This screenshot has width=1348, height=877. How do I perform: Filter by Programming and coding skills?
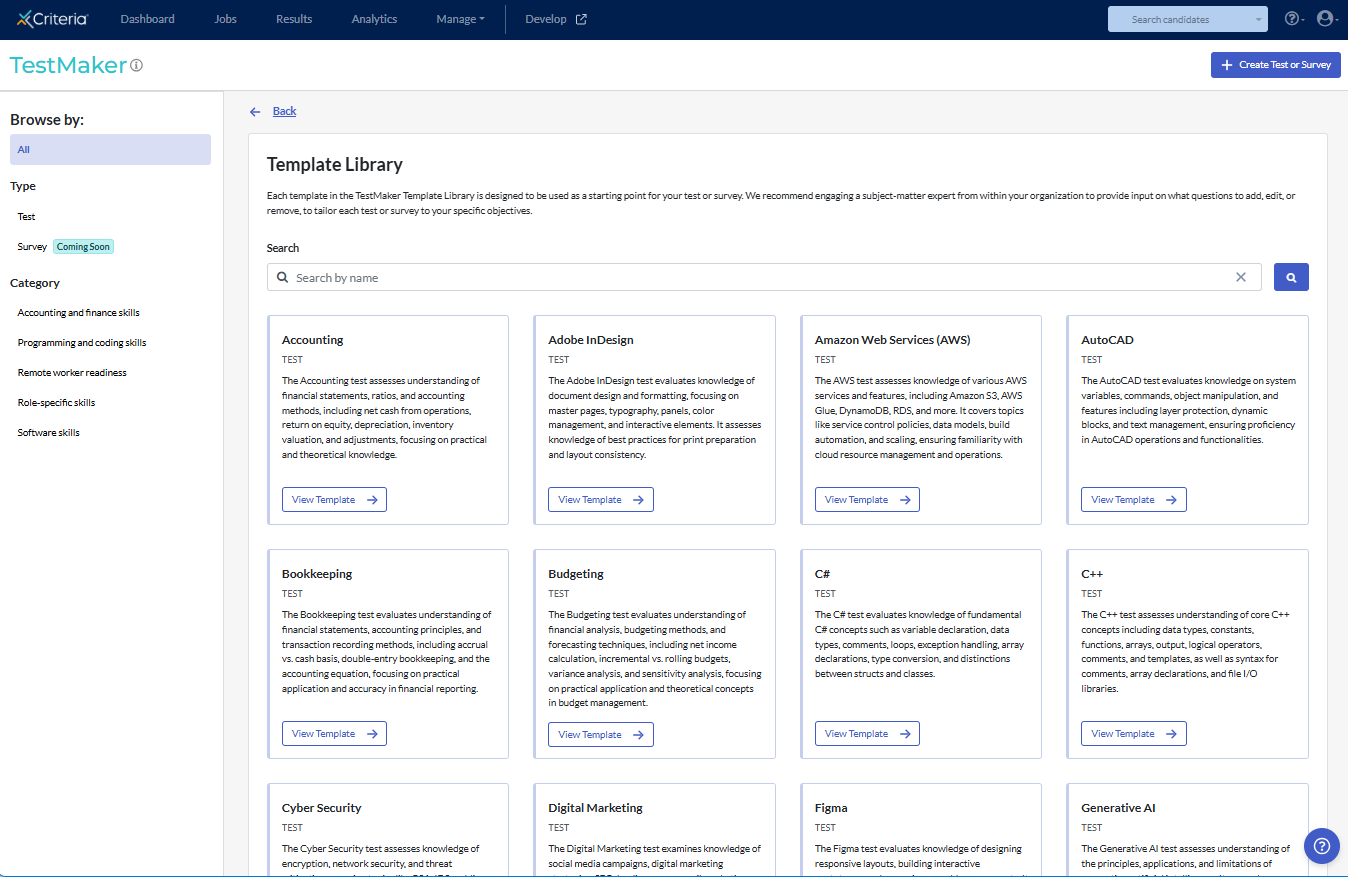(x=82, y=343)
